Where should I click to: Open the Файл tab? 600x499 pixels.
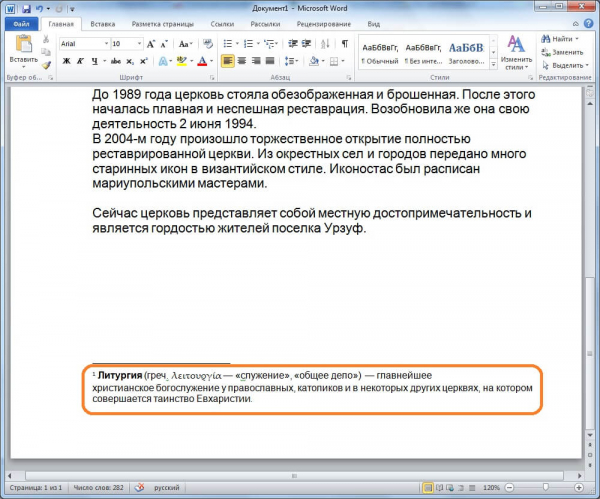pos(21,24)
